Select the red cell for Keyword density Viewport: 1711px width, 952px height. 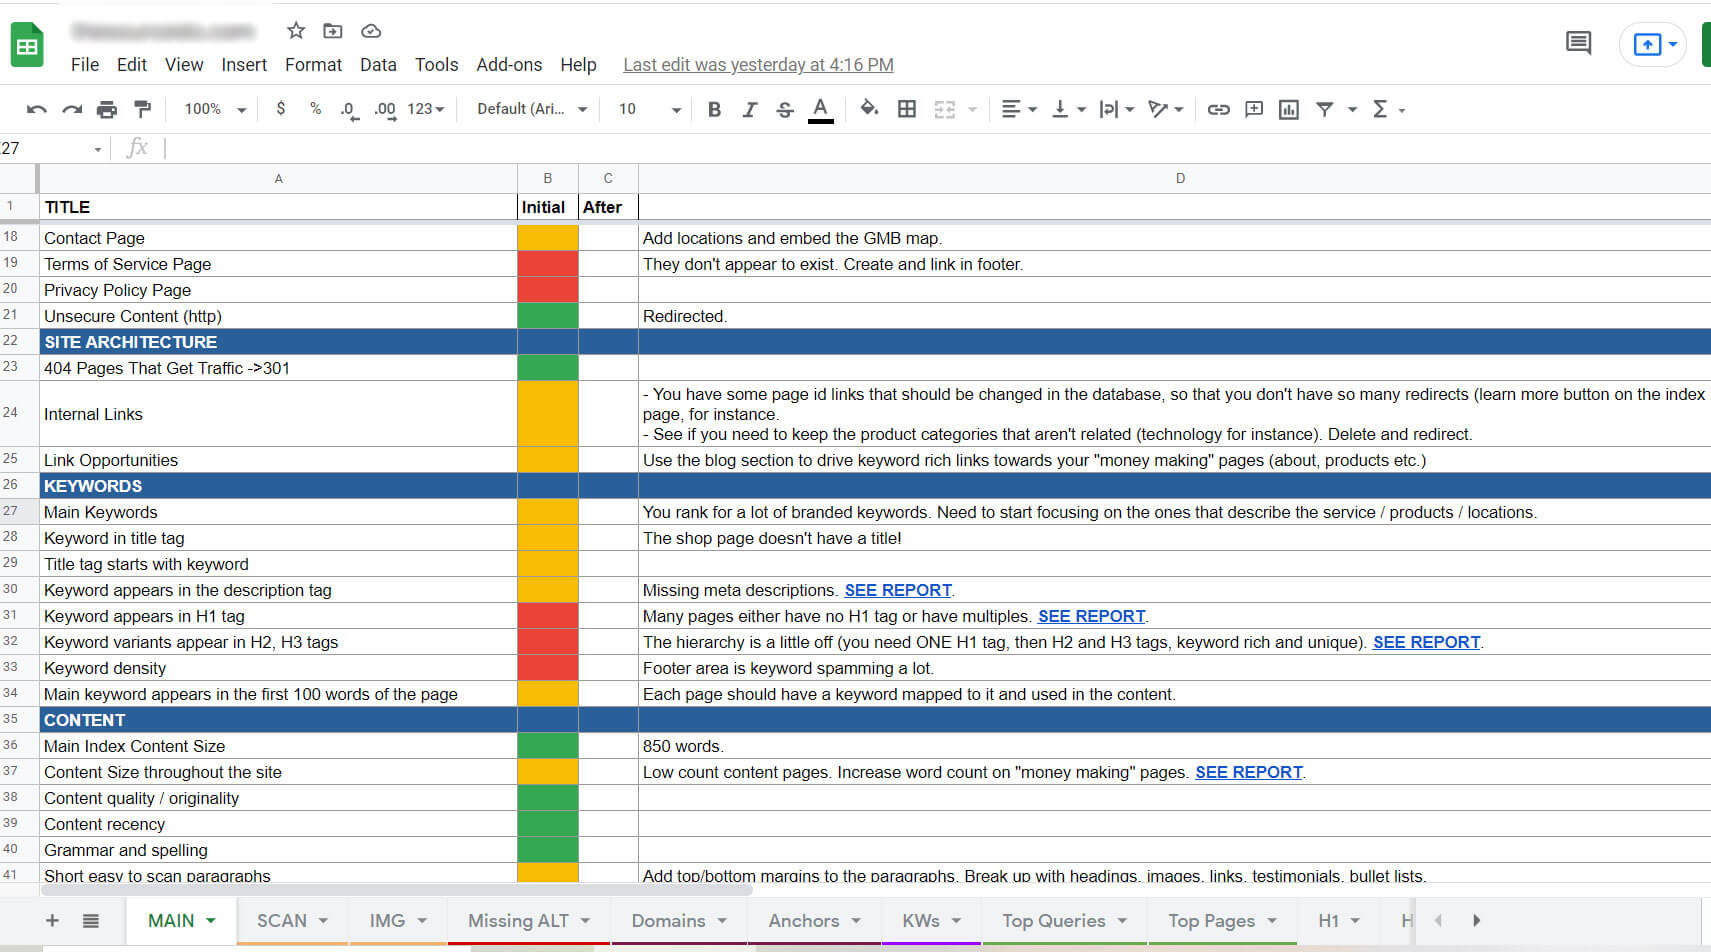pyautogui.click(x=548, y=668)
